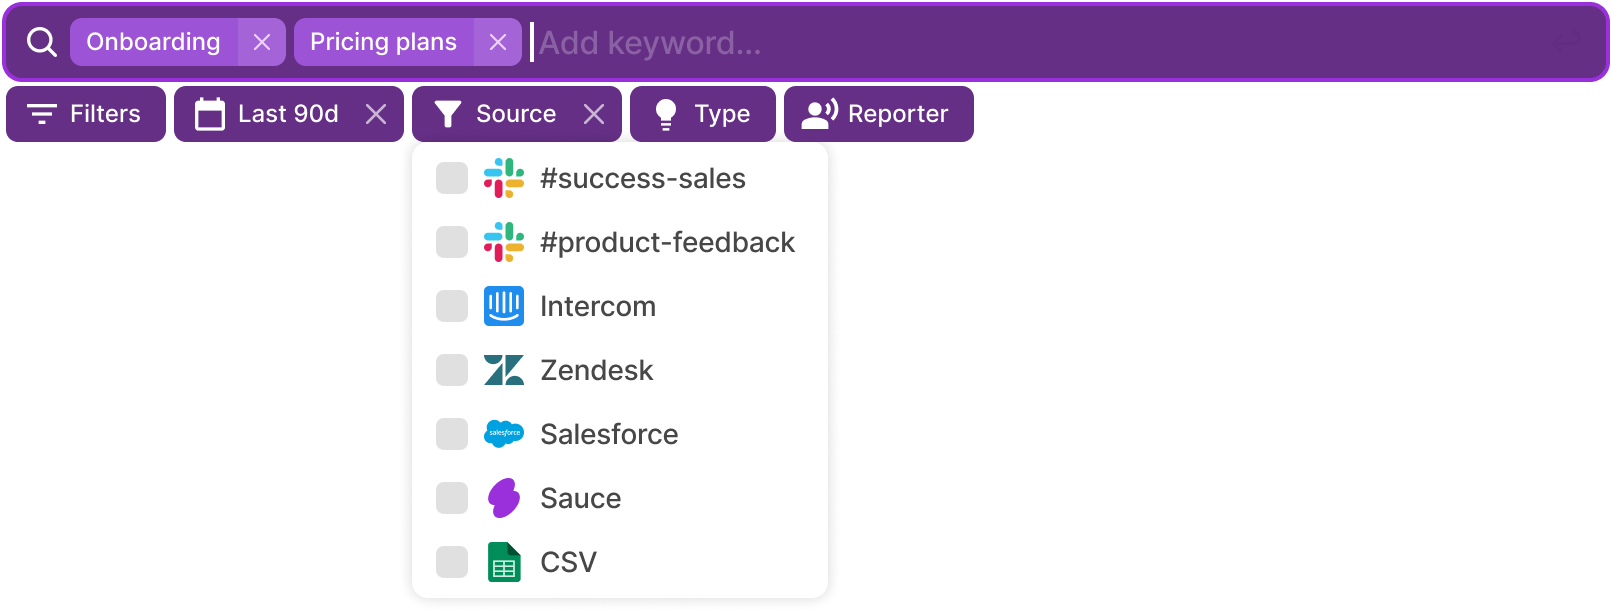Remove the Onboarding keyword chip

[x=263, y=42]
